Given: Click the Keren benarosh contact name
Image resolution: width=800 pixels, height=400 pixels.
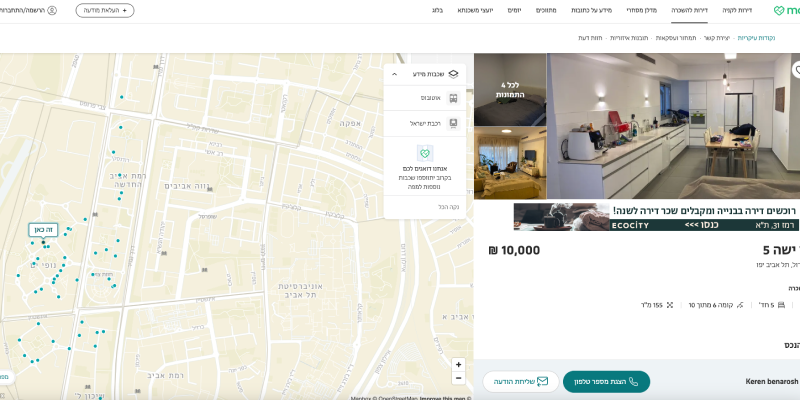Looking at the screenshot, I should tap(771, 382).
